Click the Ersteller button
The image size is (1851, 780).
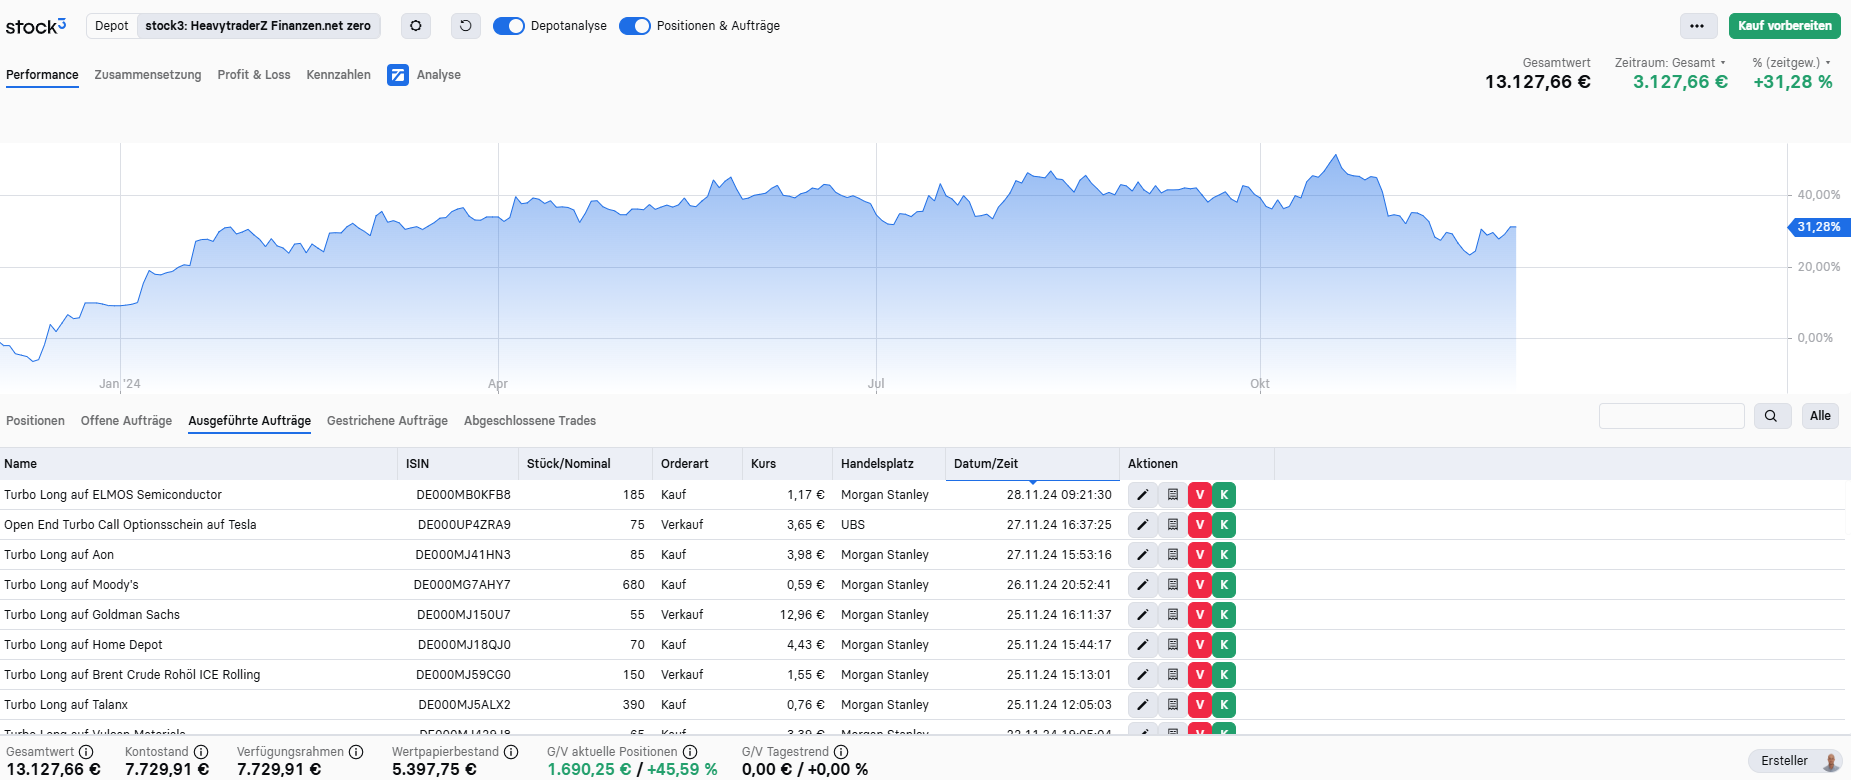pos(1796,761)
